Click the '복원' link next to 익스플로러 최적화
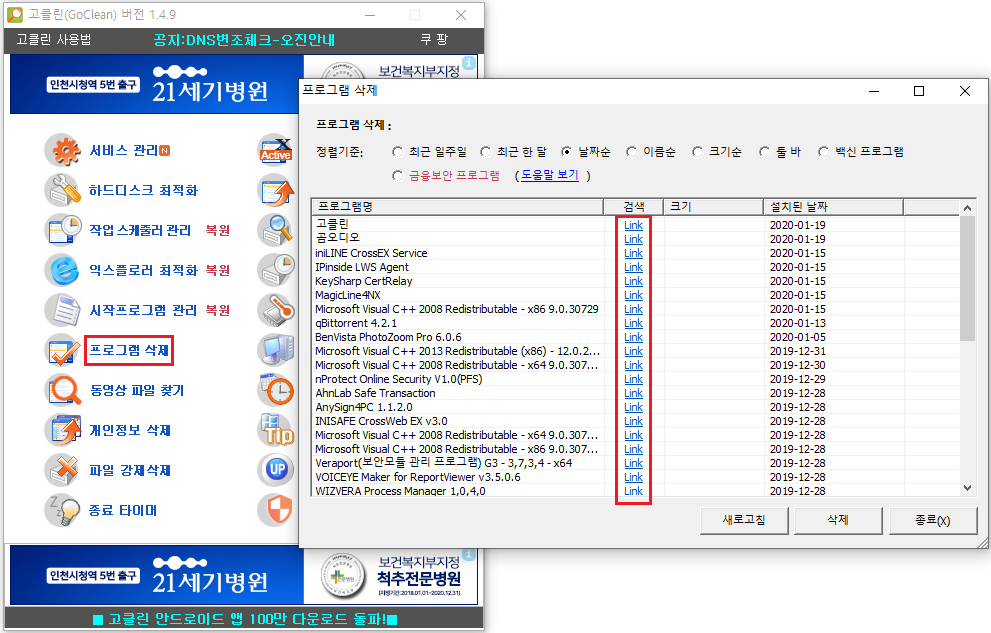The height and width of the screenshot is (633, 991). (x=217, y=270)
